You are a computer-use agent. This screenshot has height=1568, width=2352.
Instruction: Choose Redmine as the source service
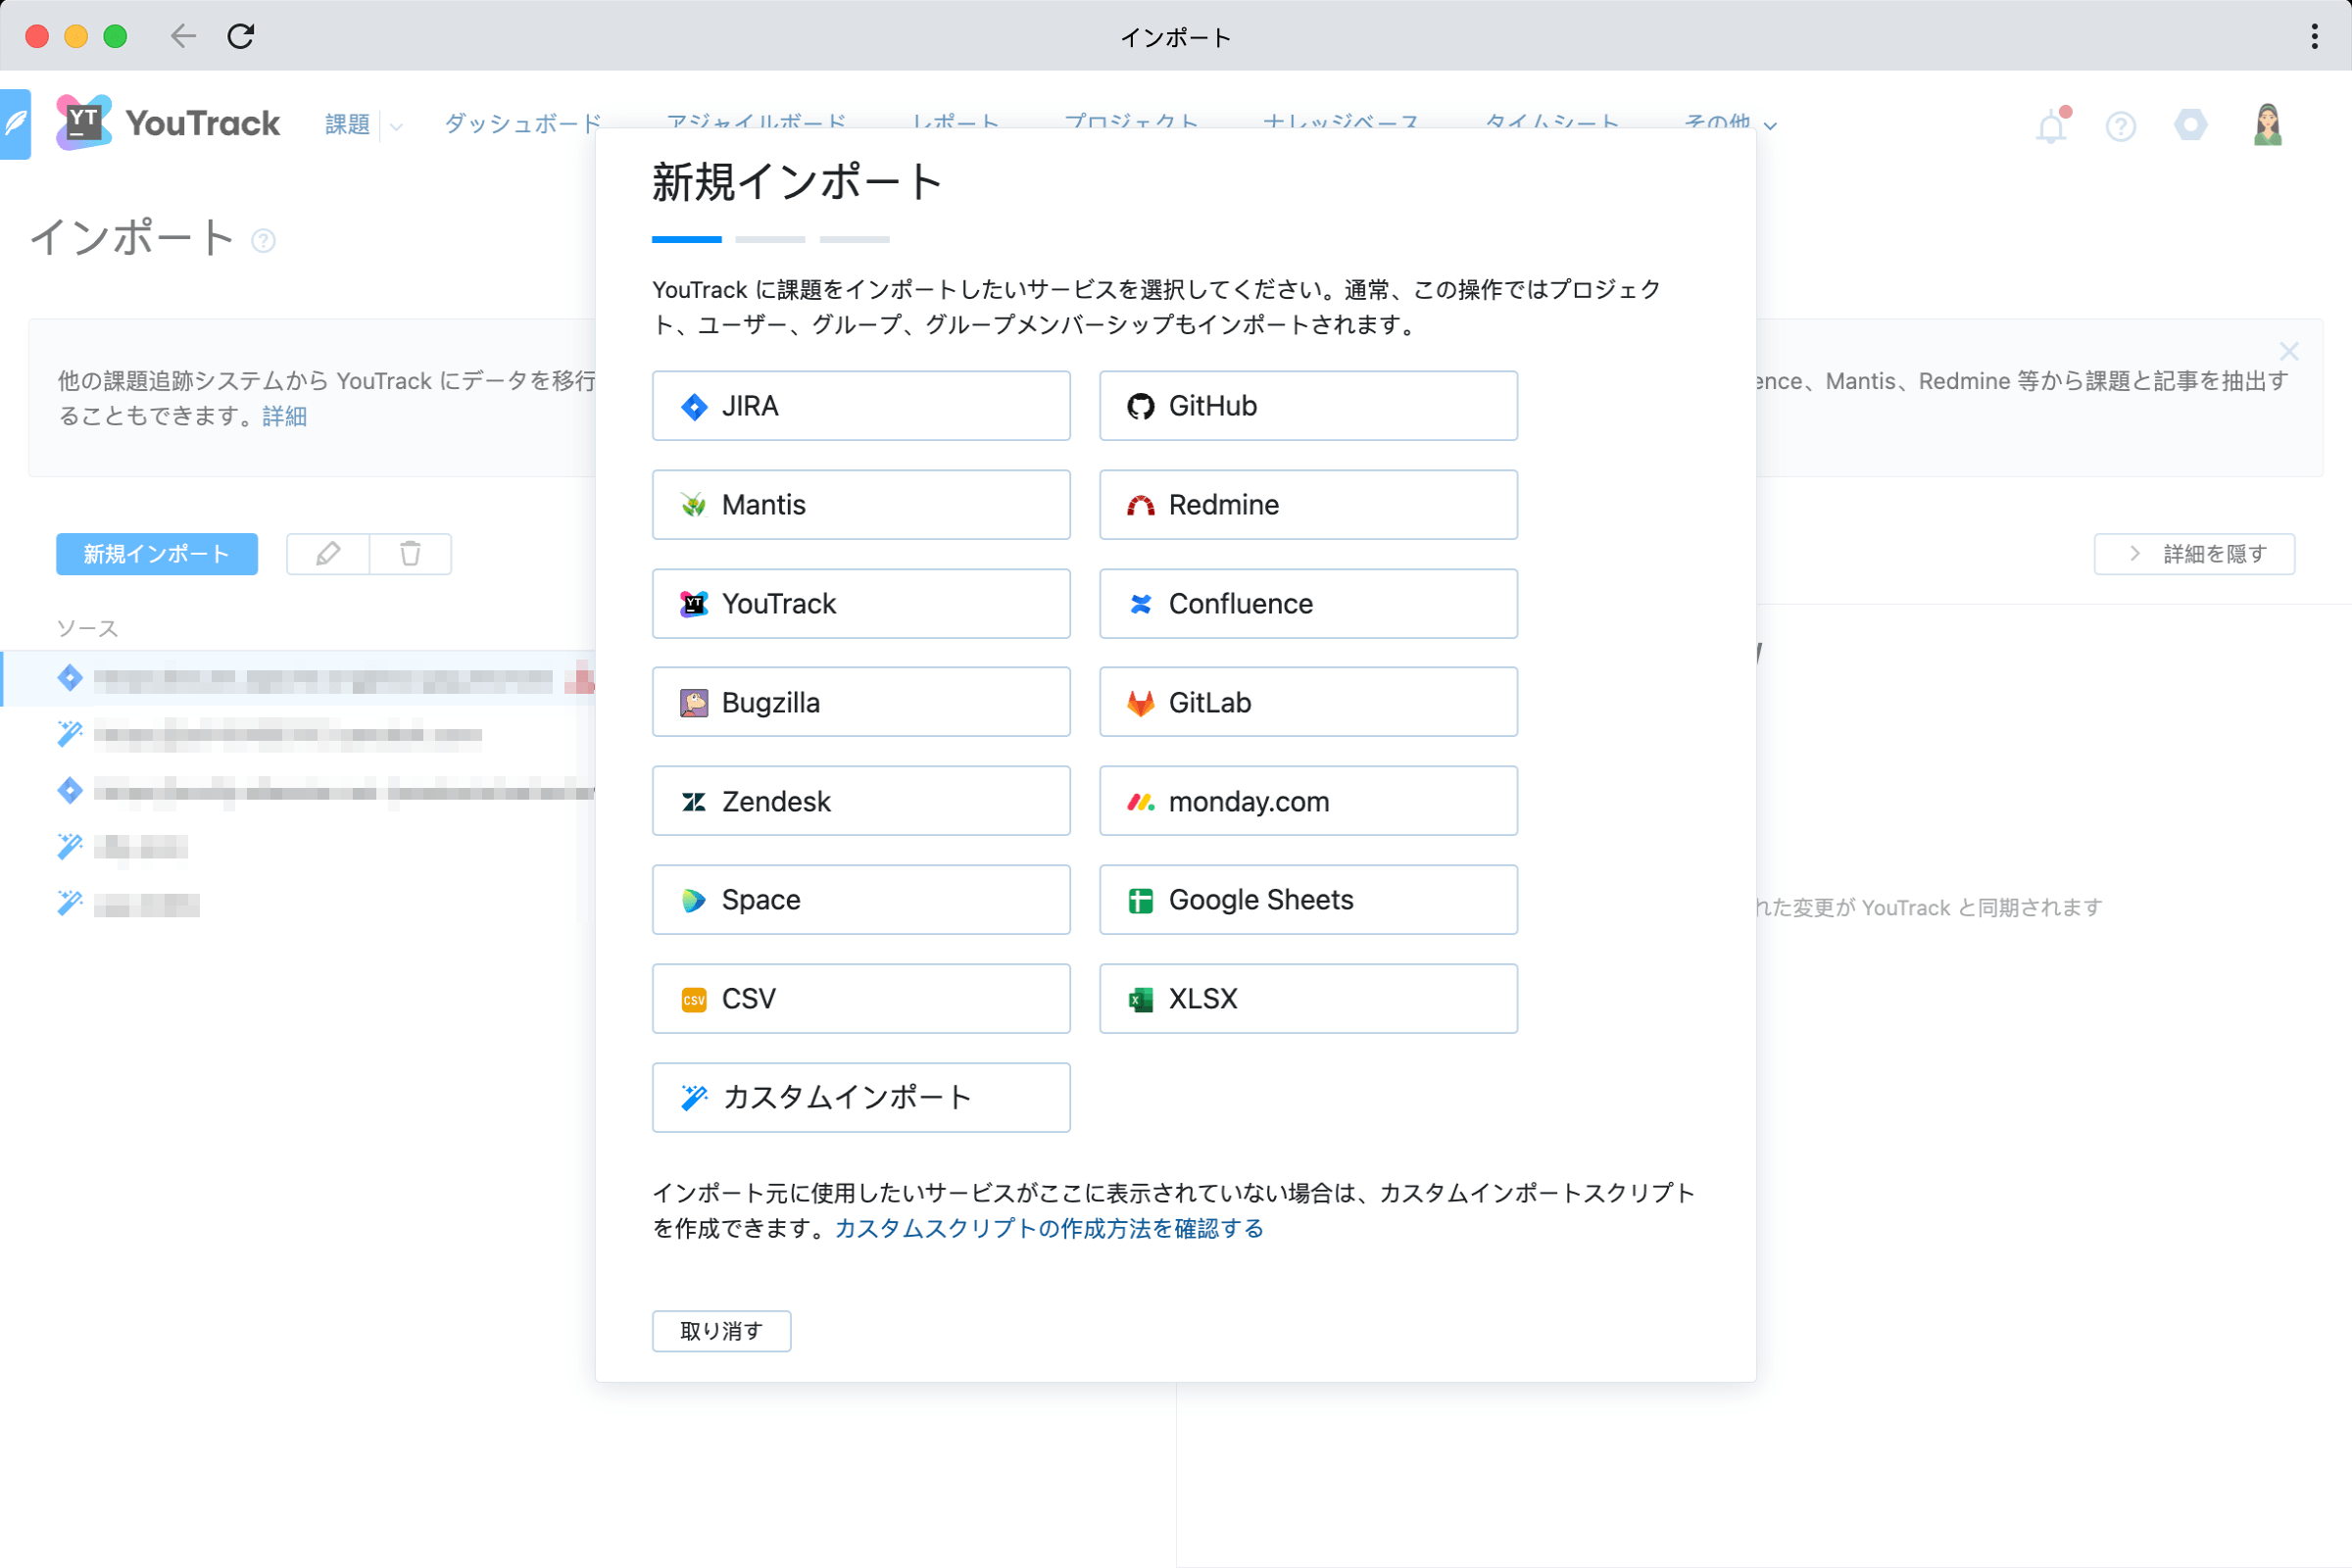coord(1307,504)
